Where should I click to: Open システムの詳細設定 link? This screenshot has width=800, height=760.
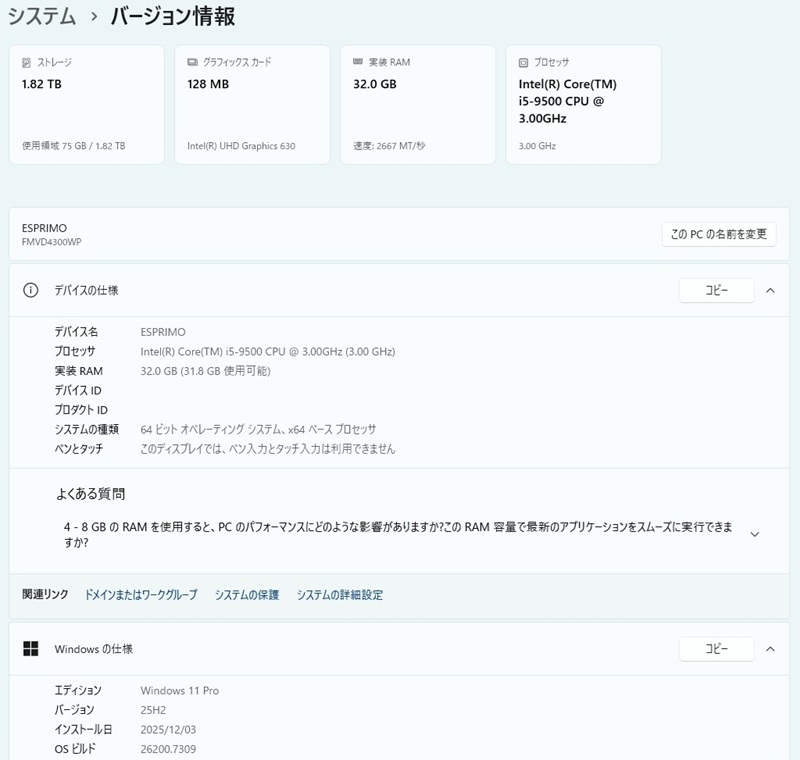point(340,595)
